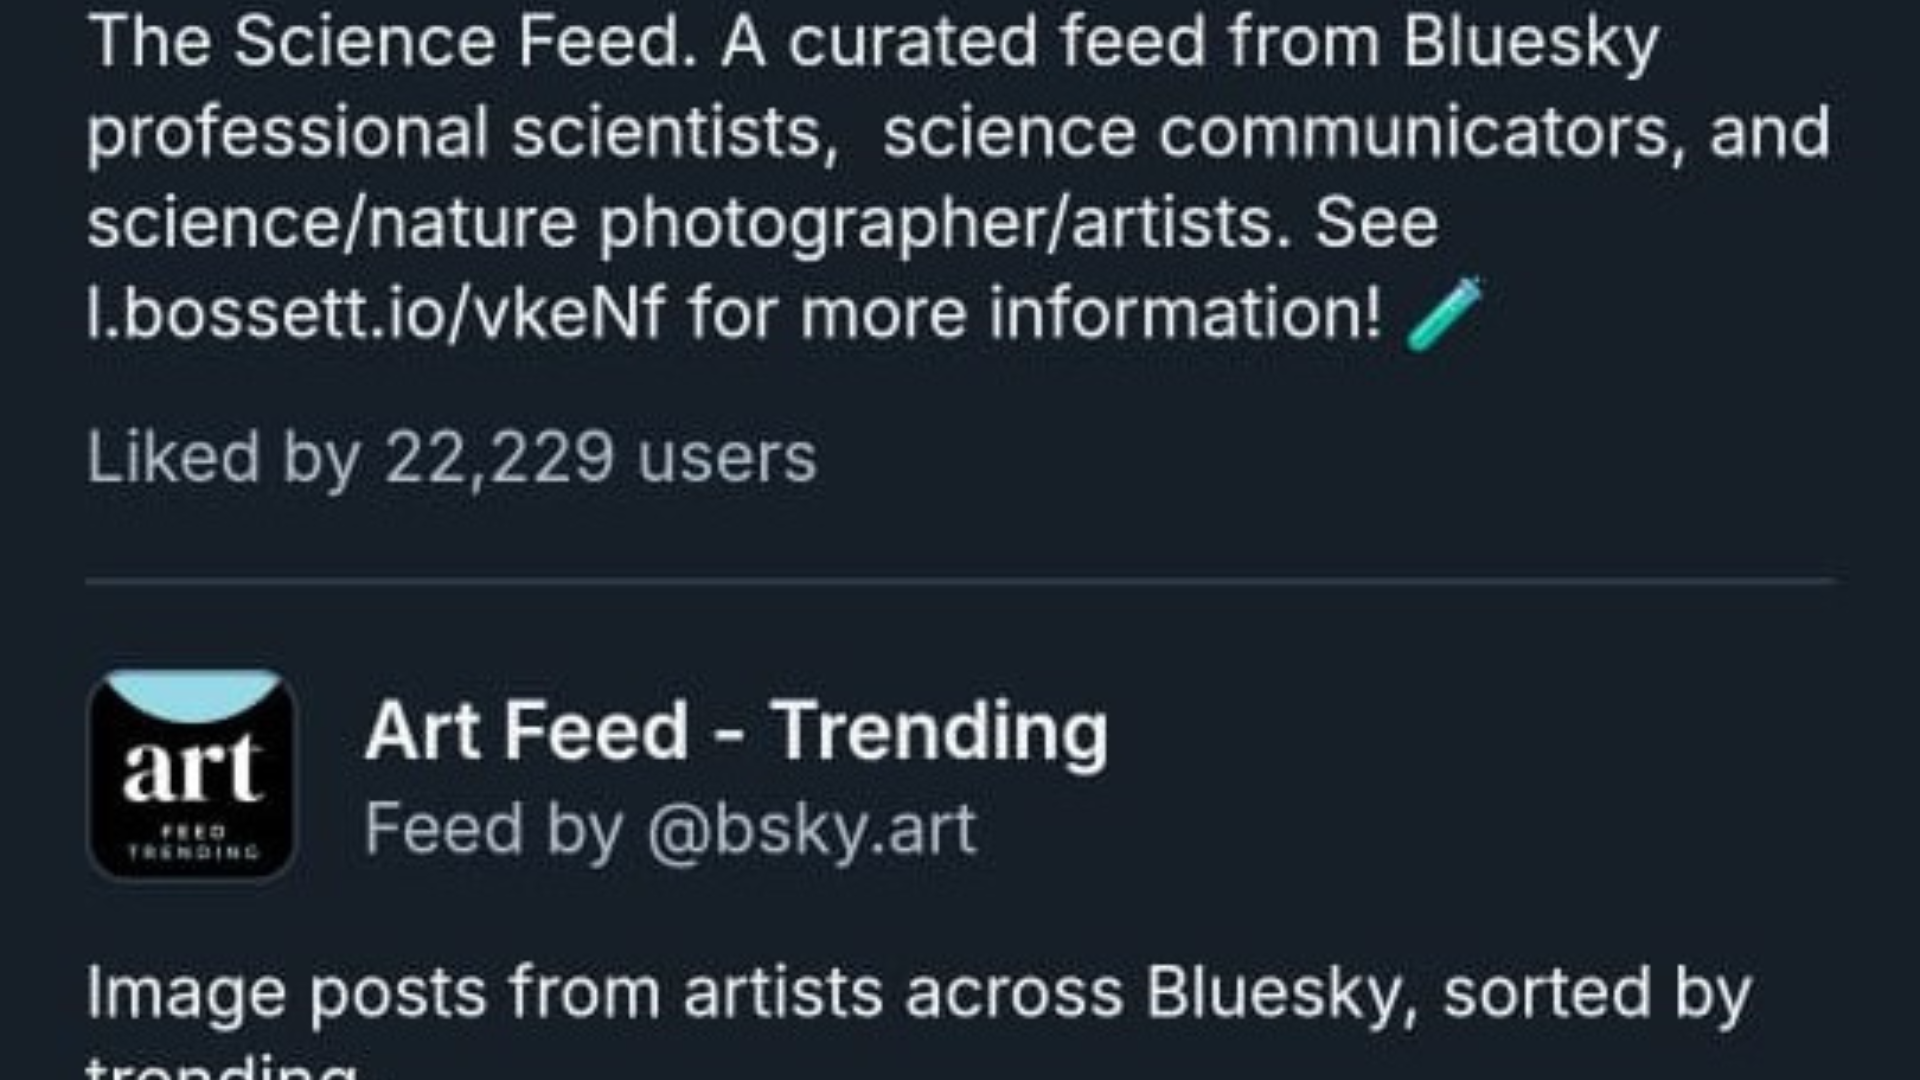Click 'FEED TRENDING' small text in logo
This screenshot has width=1920, height=1080.
coord(192,842)
